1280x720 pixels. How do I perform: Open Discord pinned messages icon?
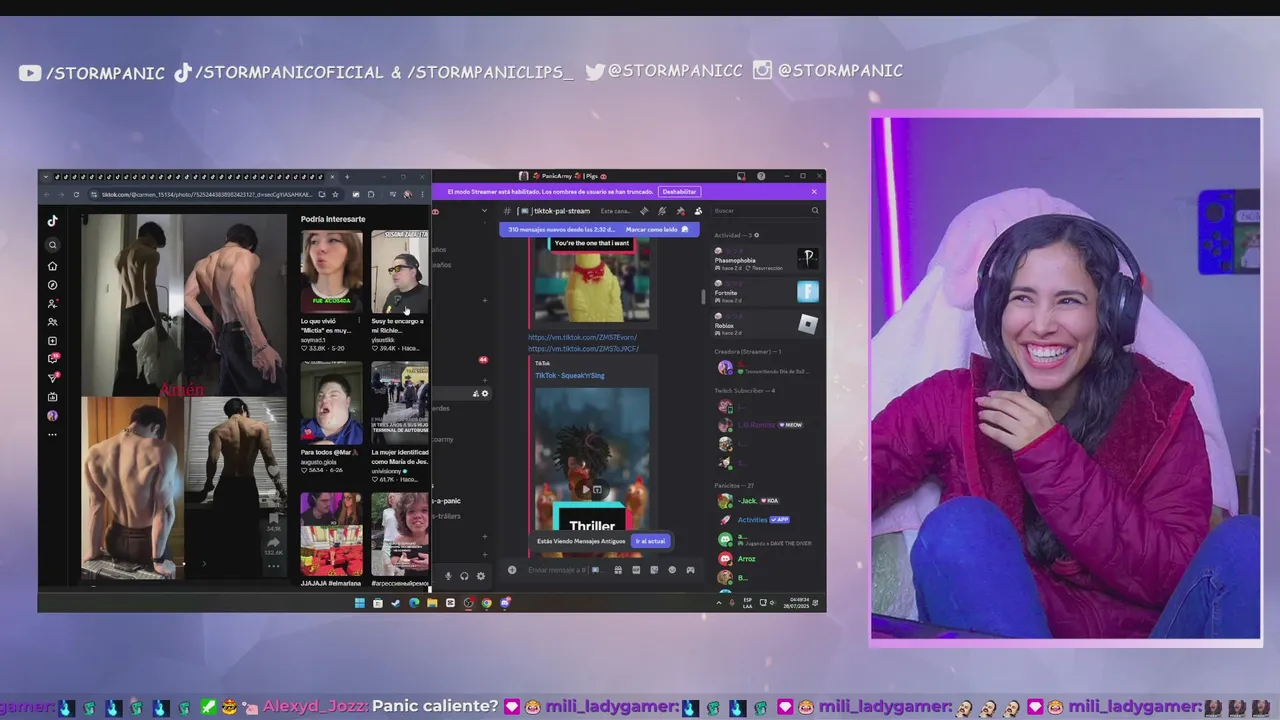point(680,211)
